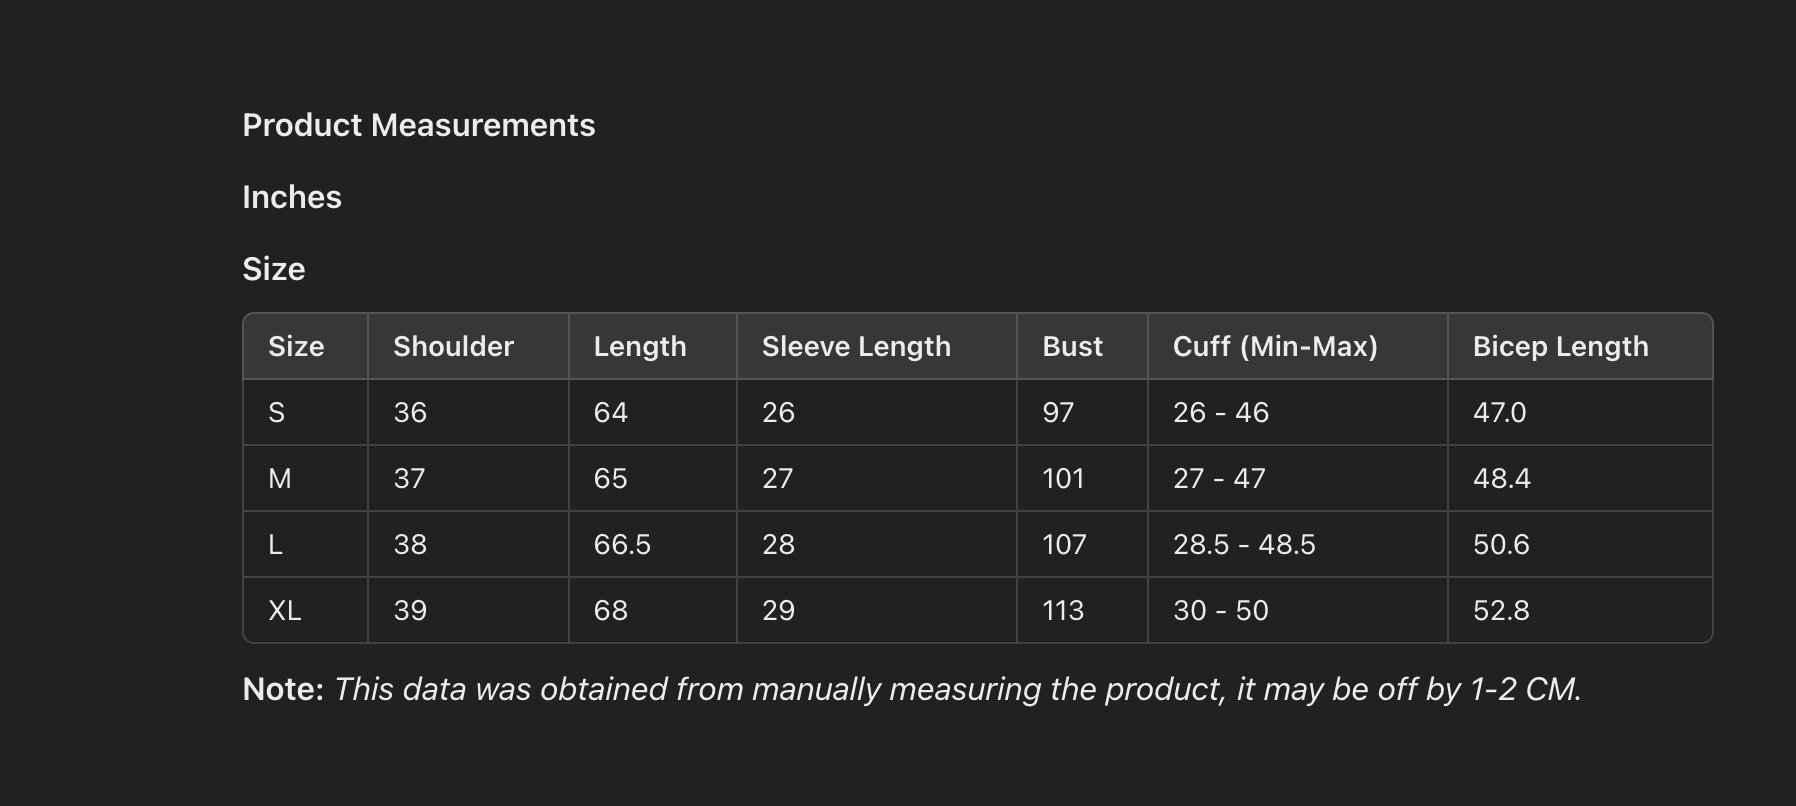The width and height of the screenshot is (1796, 806).
Task: Select the 27 sleeve length cell
Action: pos(777,478)
